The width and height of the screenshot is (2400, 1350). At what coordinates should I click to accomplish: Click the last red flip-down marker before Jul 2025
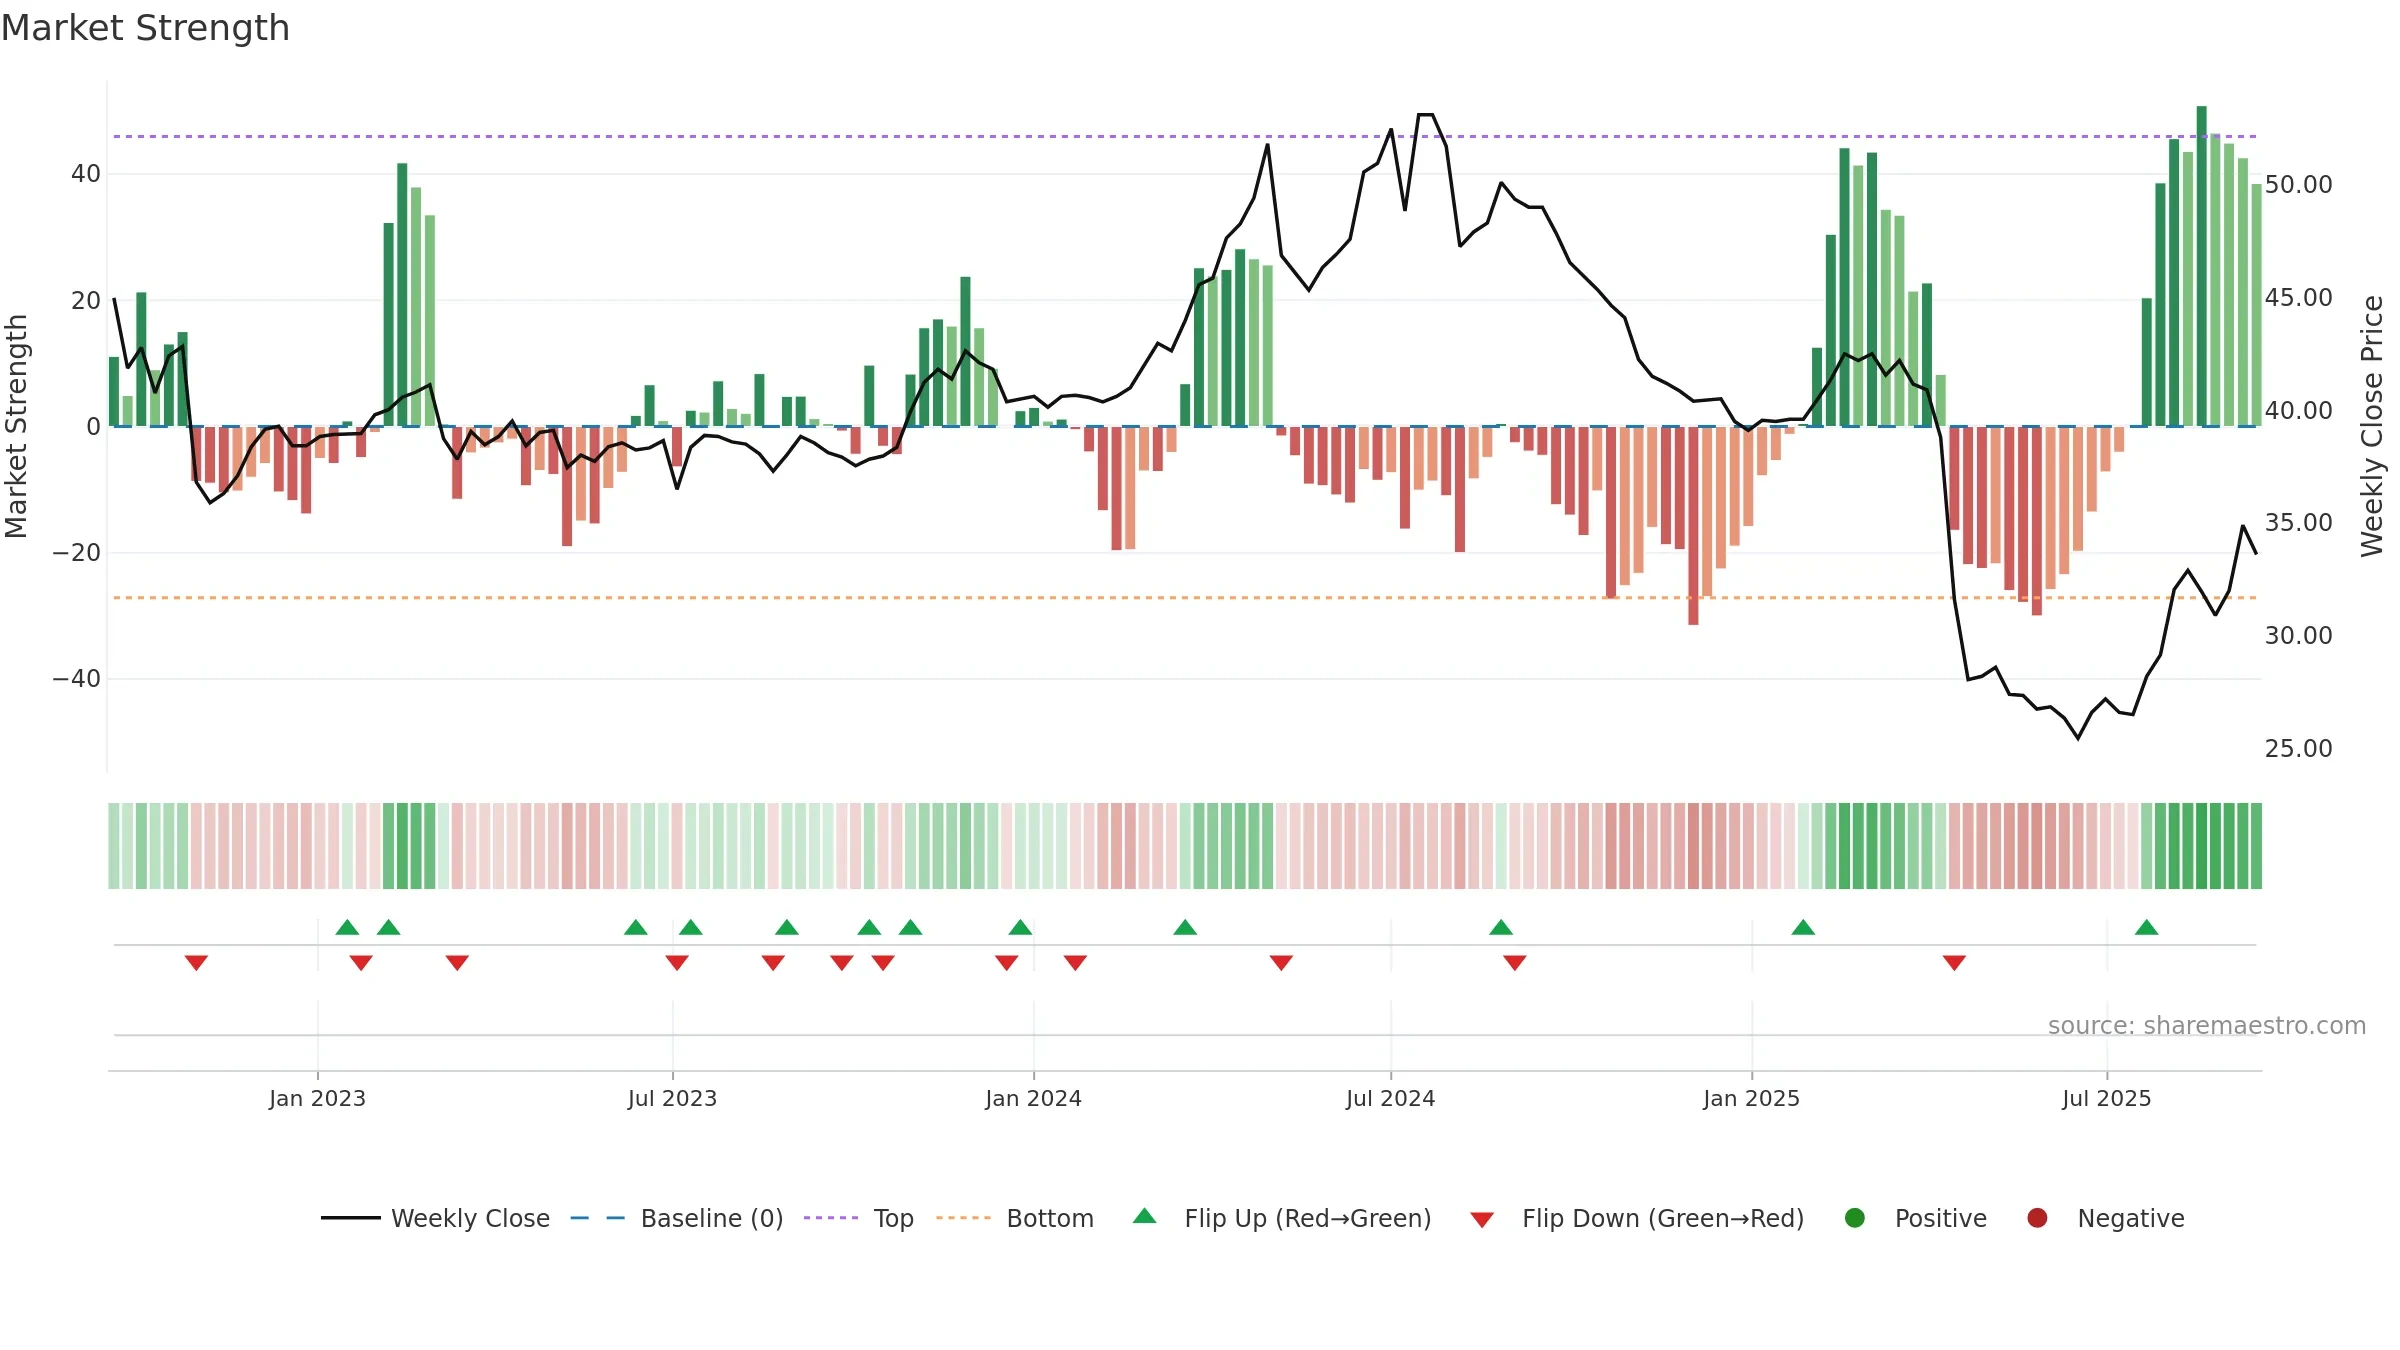[x=1954, y=962]
